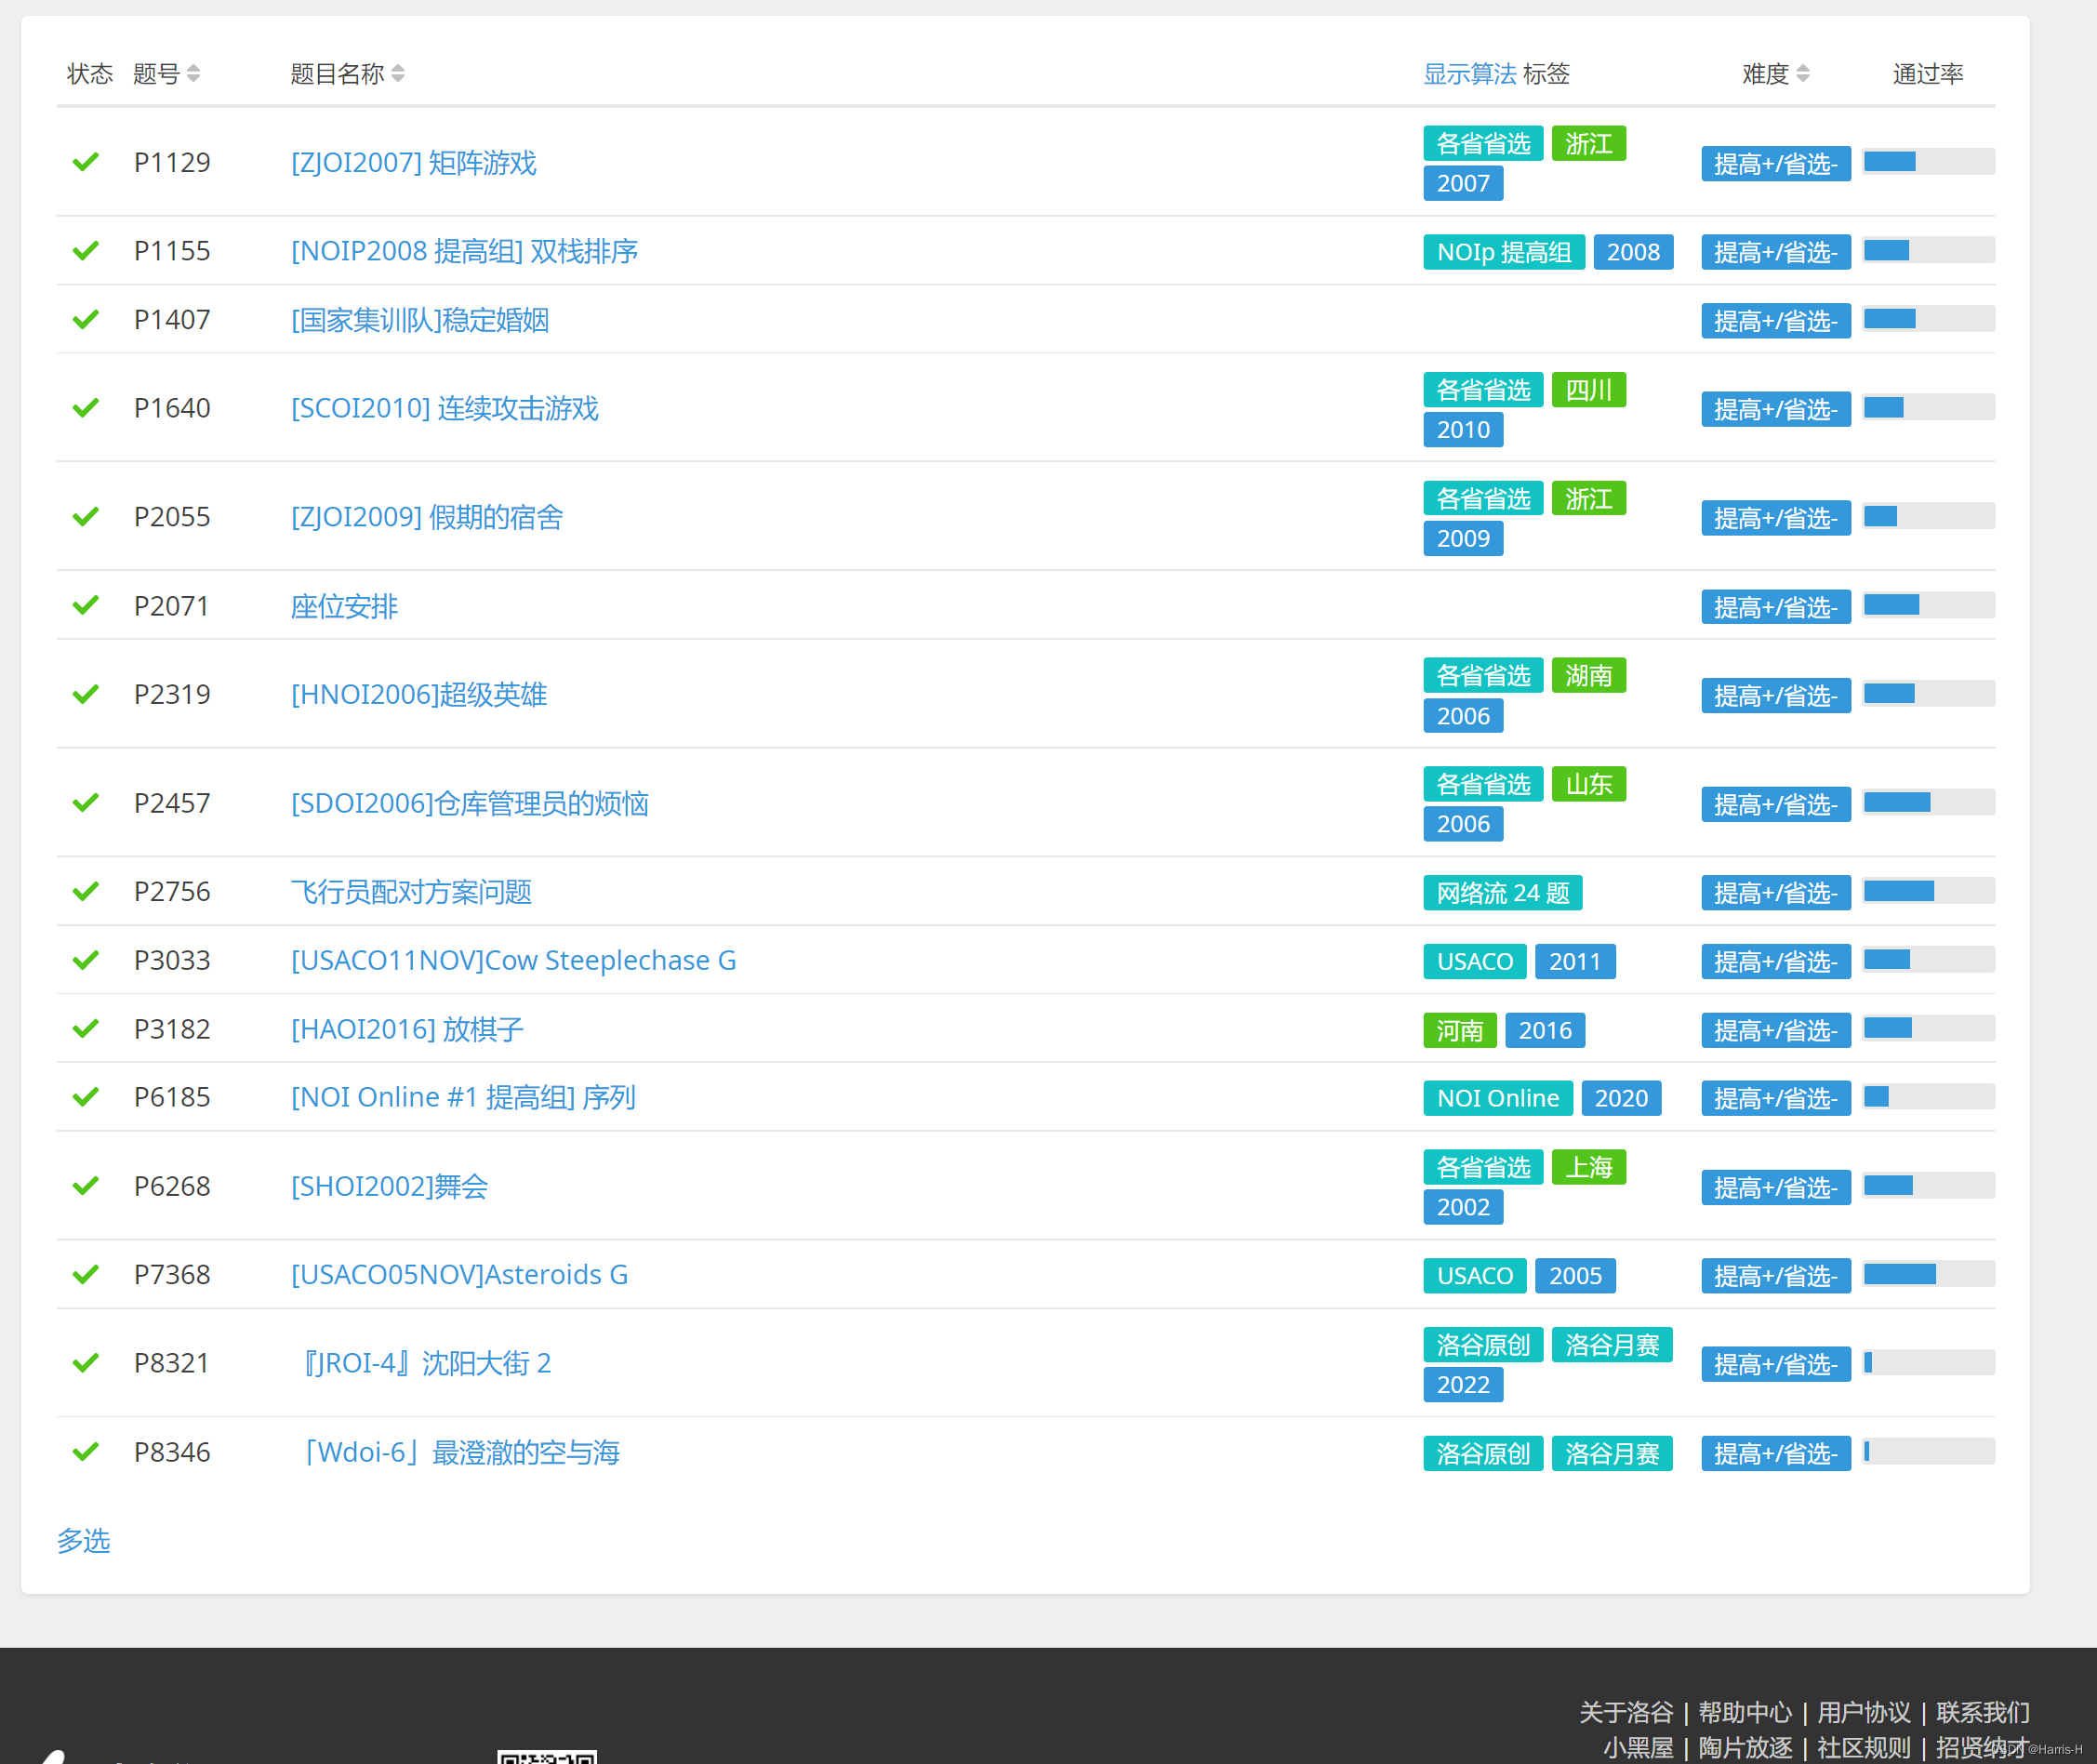Open problem [ZJOI2007] 矩阵游戏
Viewport: 2097px width, 1764px height.
413,162
